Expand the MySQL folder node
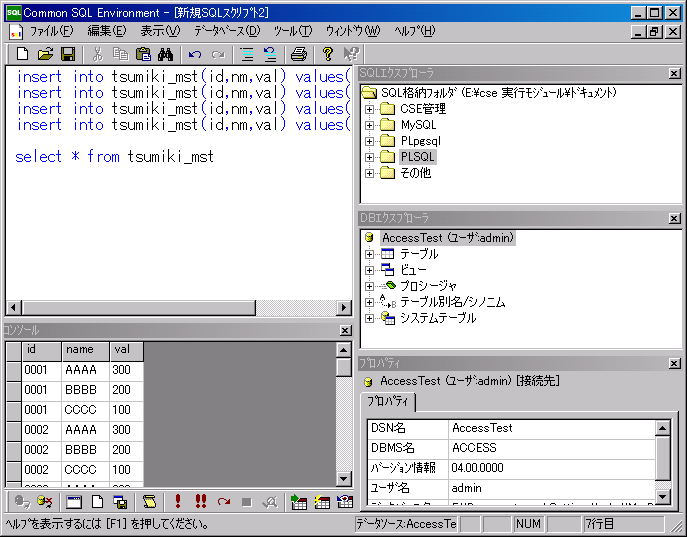The width and height of the screenshot is (687, 537). [369, 125]
